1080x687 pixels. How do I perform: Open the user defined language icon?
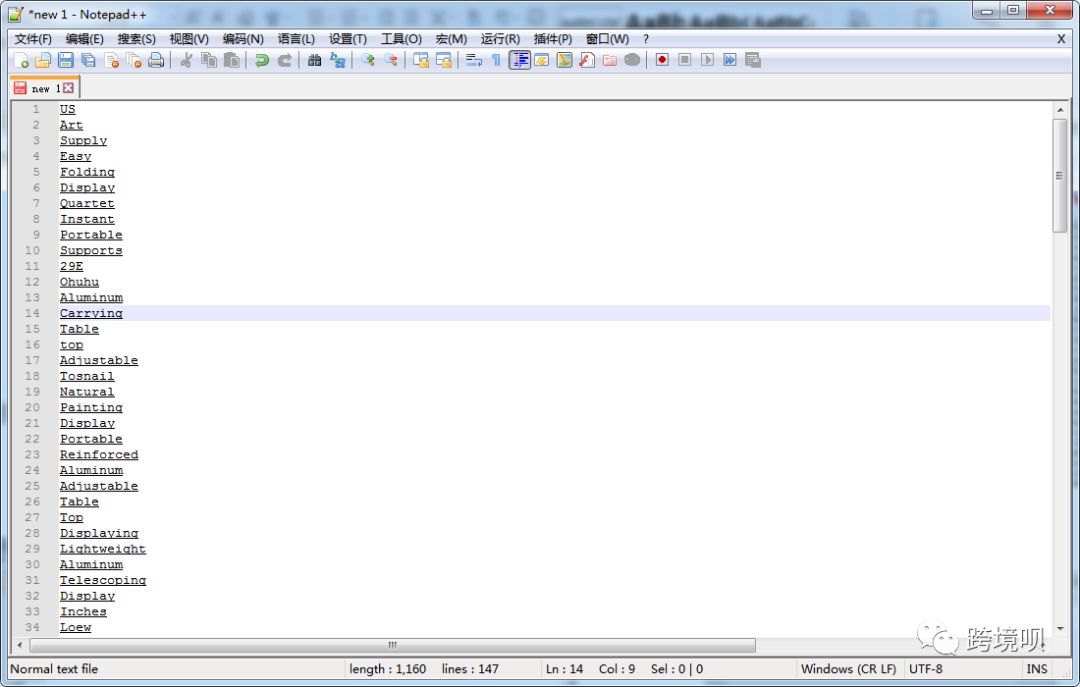coord(541,61)
